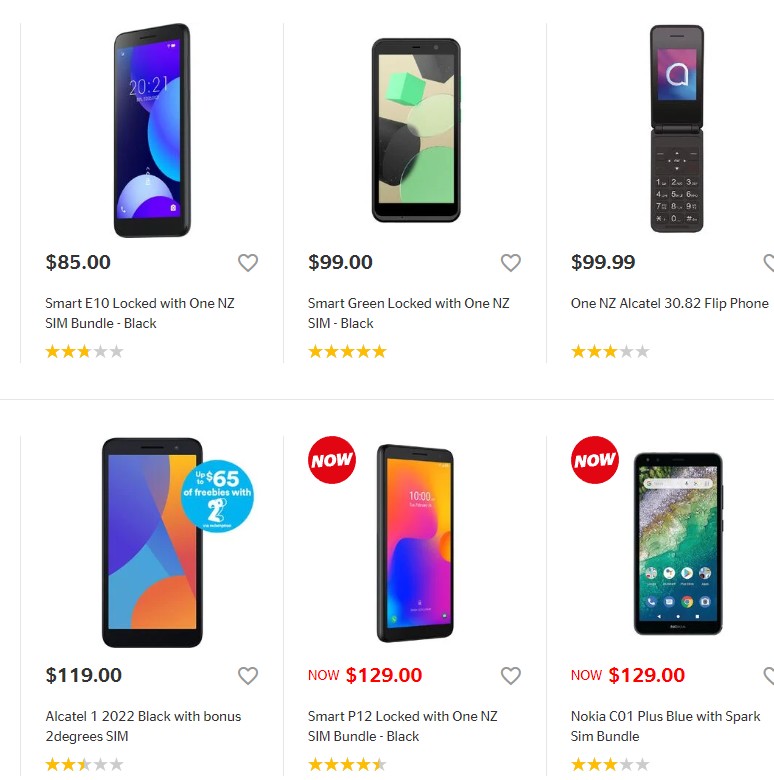
Task: Click wishlist heart for Alcatel 1 2022
Action: (x=248, y=676)
